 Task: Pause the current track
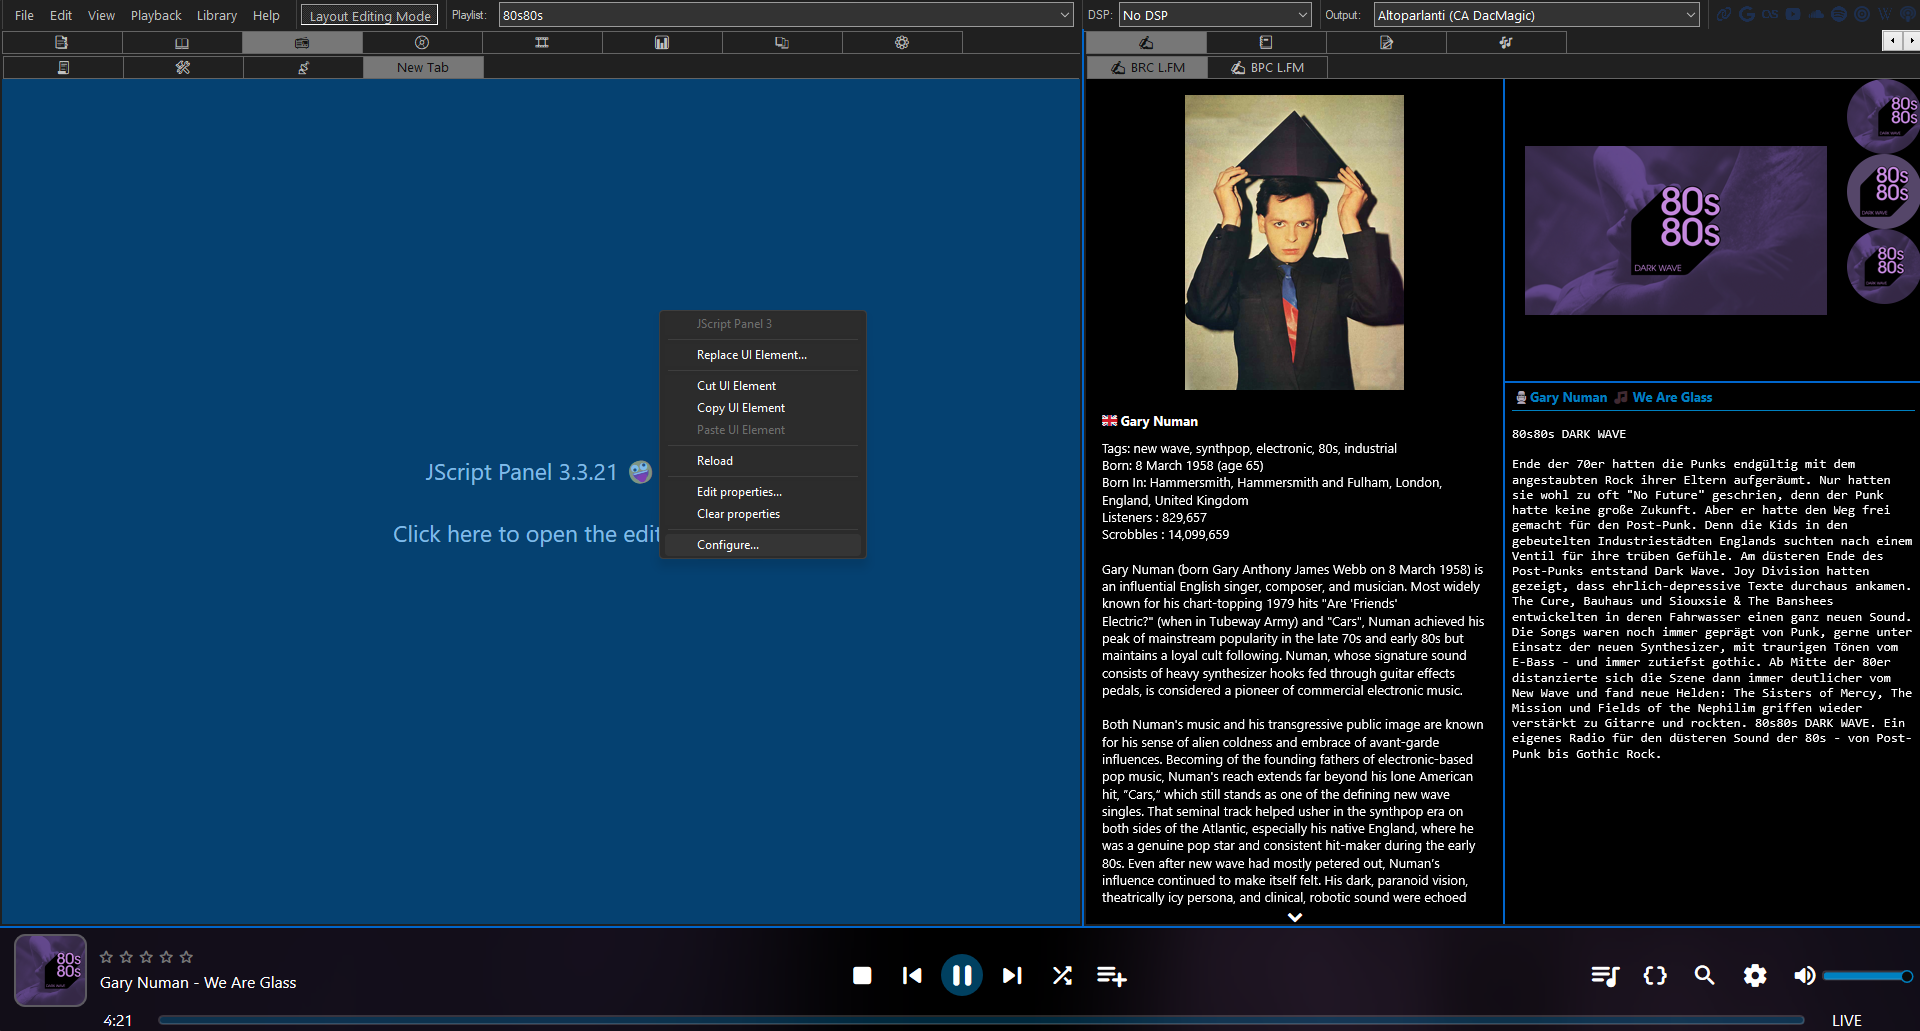[x=962, y=975]
